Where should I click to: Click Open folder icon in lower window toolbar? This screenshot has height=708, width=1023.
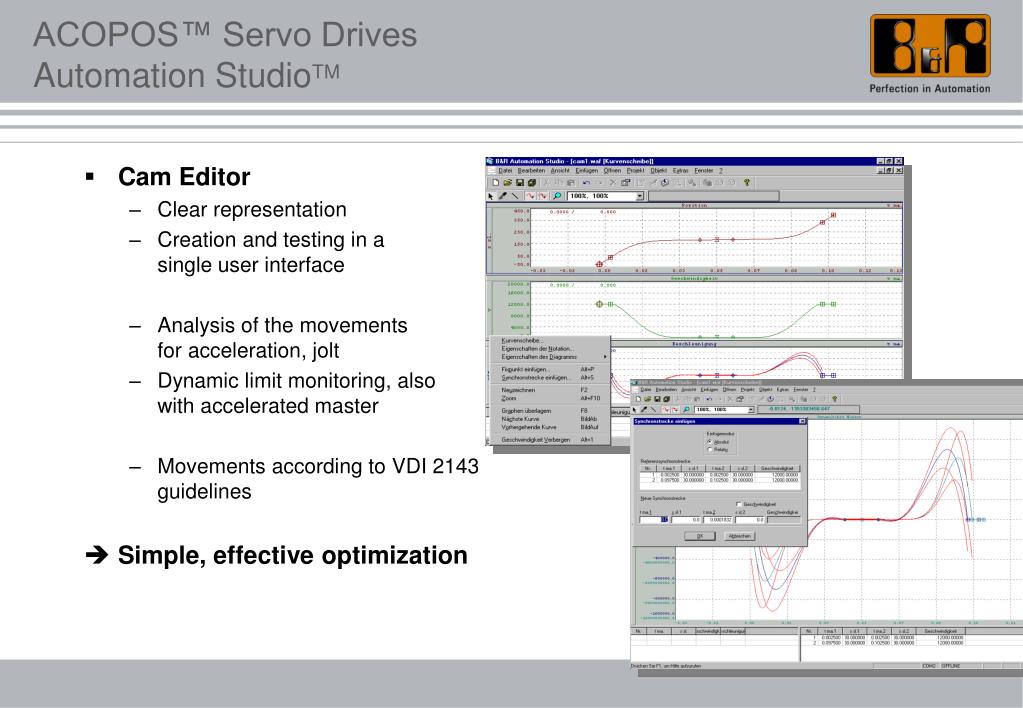point(648,399)
